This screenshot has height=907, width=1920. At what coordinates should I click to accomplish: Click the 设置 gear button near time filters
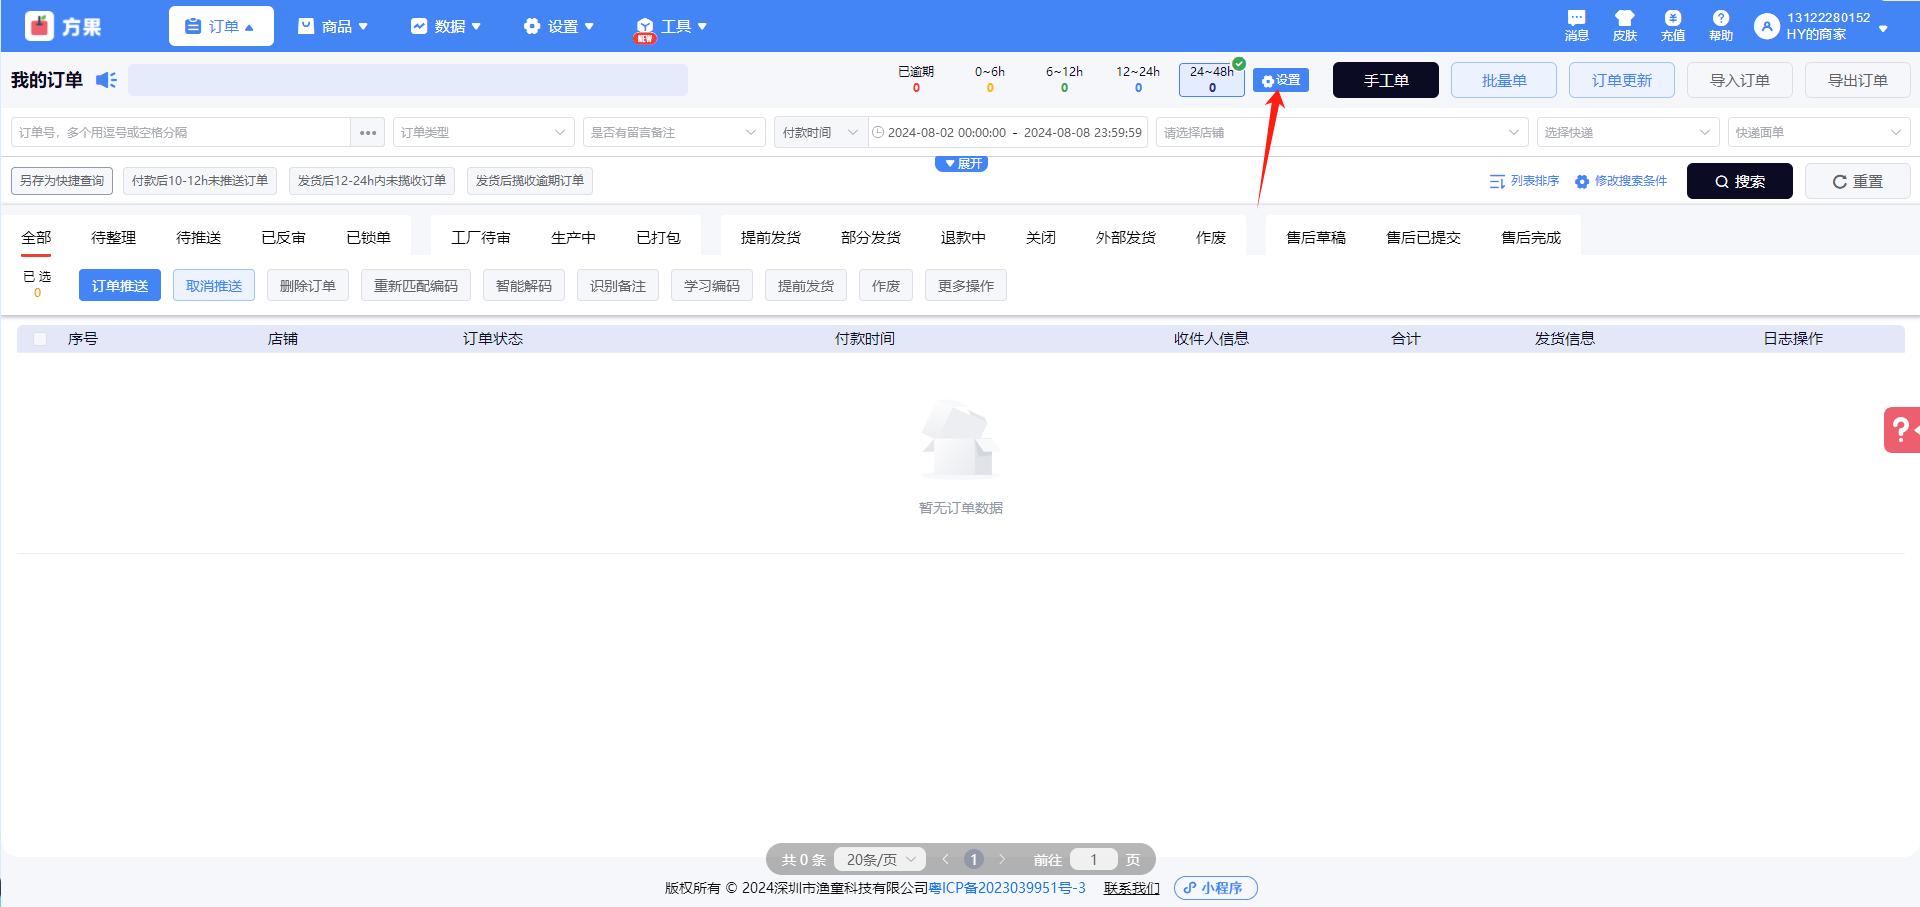tap(1281, 80)
